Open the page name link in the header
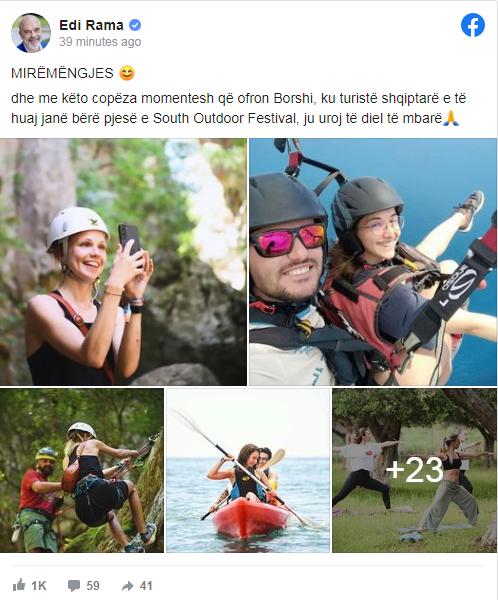 point(91,25)
